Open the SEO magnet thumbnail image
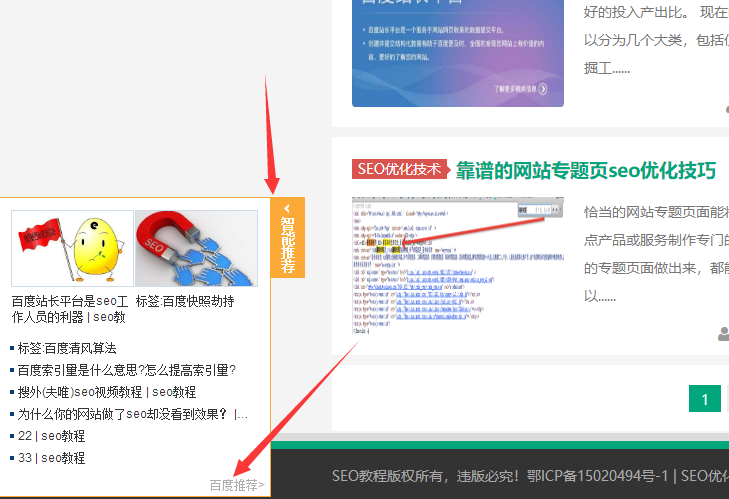729x499 pixels. pyautogui.click(x=196, y=248)
